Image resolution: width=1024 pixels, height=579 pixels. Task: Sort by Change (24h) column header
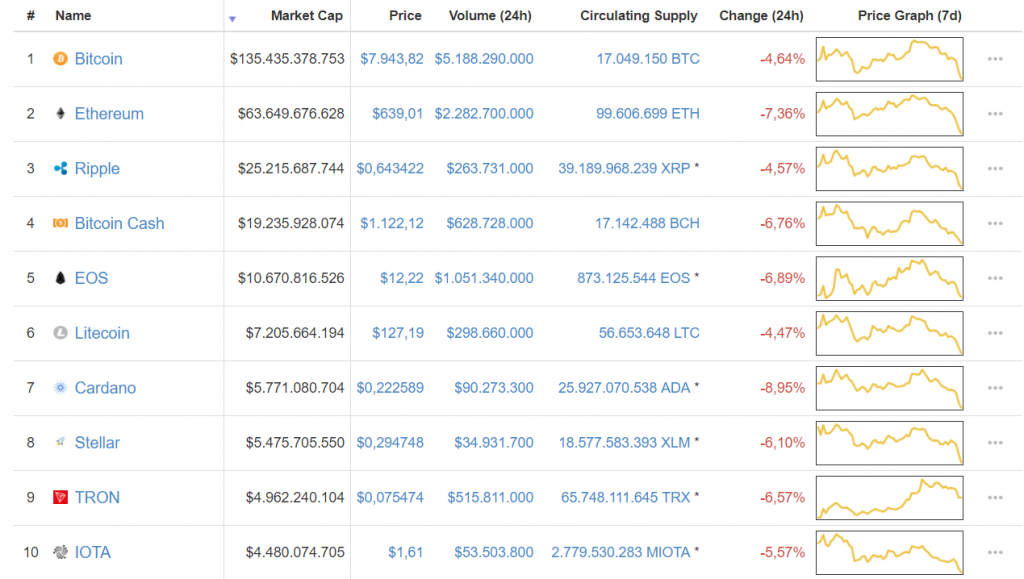(x=761, y=15)
